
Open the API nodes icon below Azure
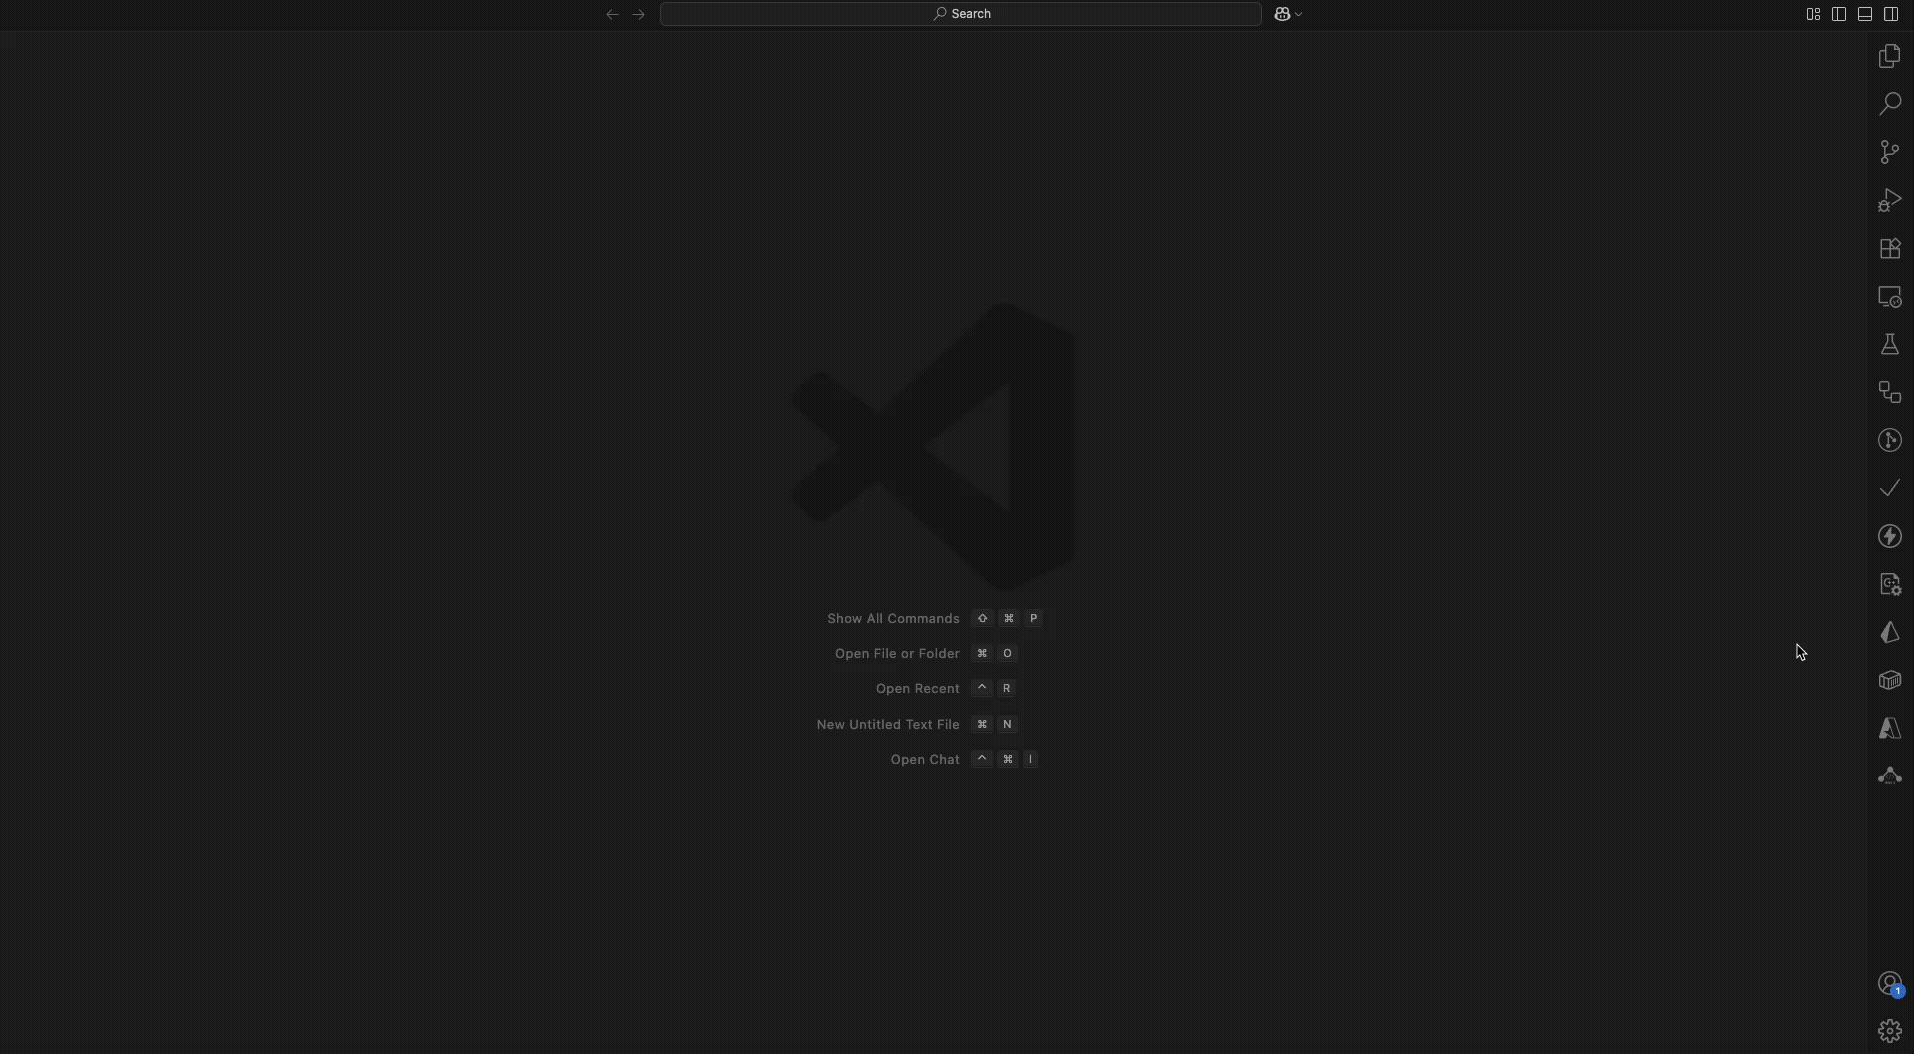1889,776
